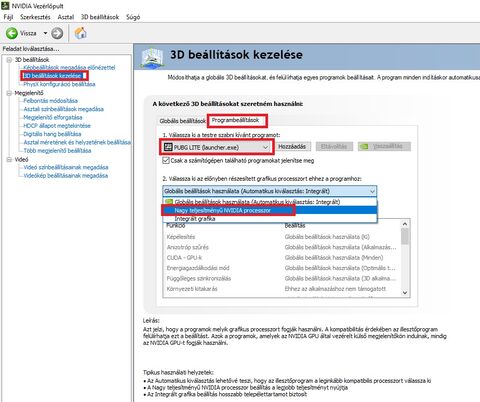
Task: Open the home icon in the toolbar
Action: [80, 33]
